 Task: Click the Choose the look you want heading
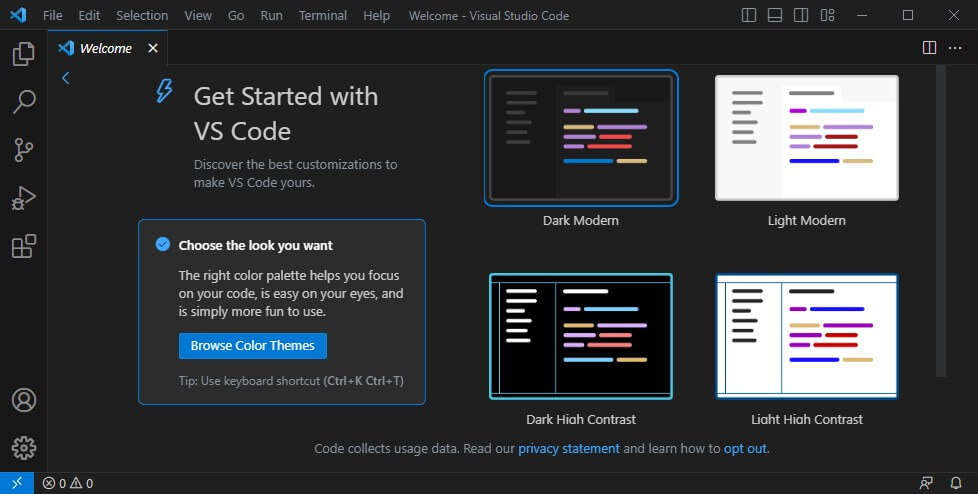tap(256, 246)
